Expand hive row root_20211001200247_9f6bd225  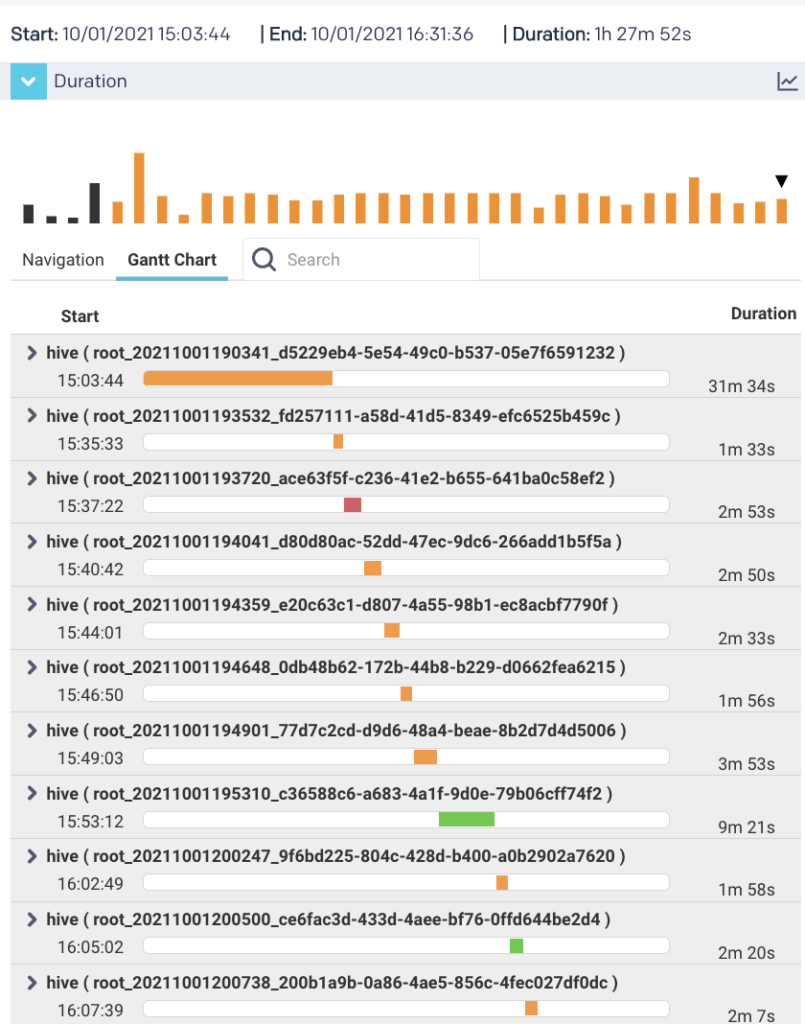tap(31, 856)
